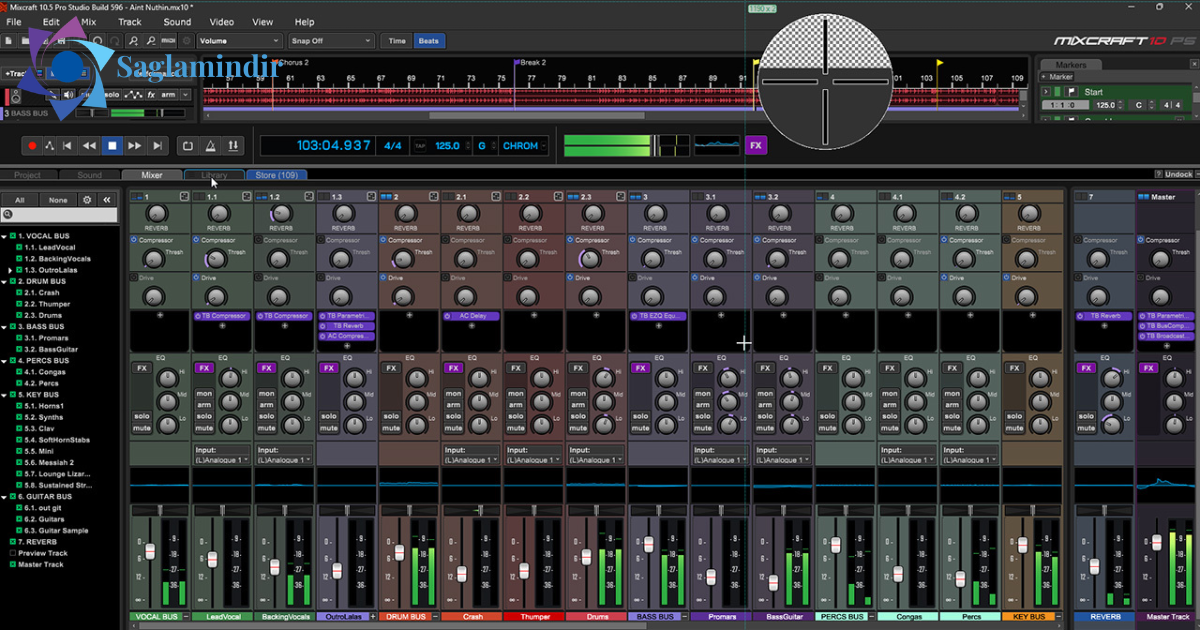Open the Store (109) tab

pyautogui.click(x=277, y=175)
